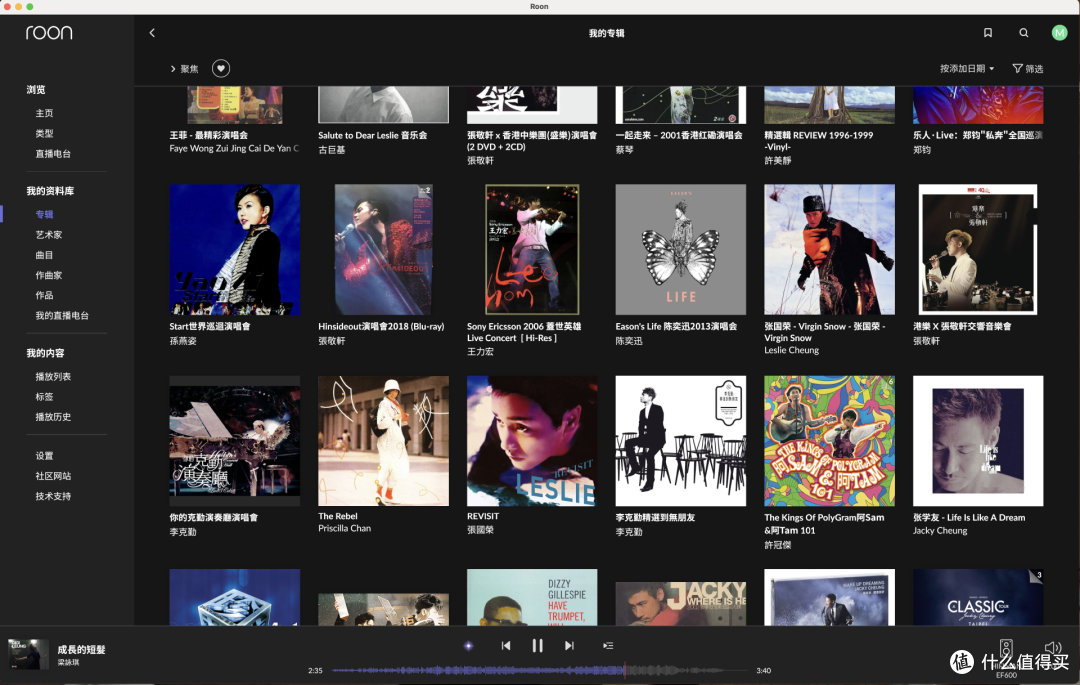Open 直播电台 under 浏览
The image size is (1080, 685).
(53, 154)
